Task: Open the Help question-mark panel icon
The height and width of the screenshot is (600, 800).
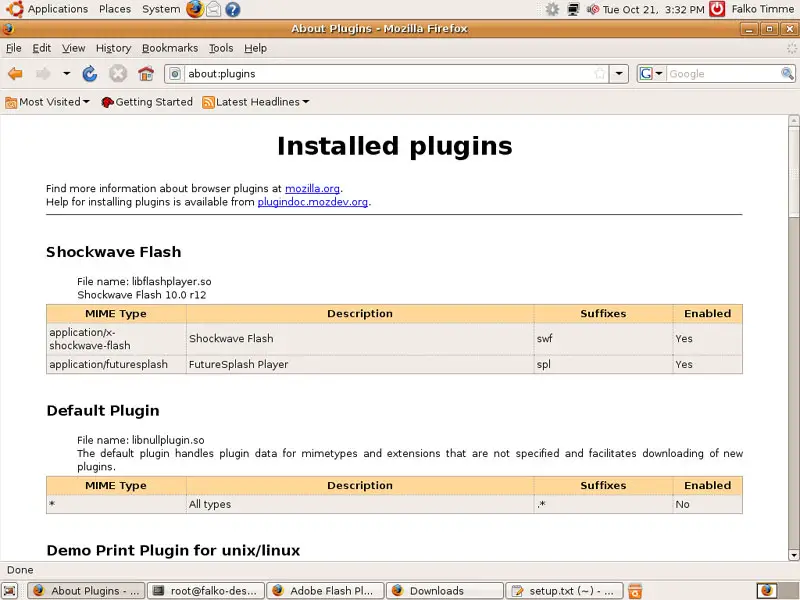Action: 233,9
